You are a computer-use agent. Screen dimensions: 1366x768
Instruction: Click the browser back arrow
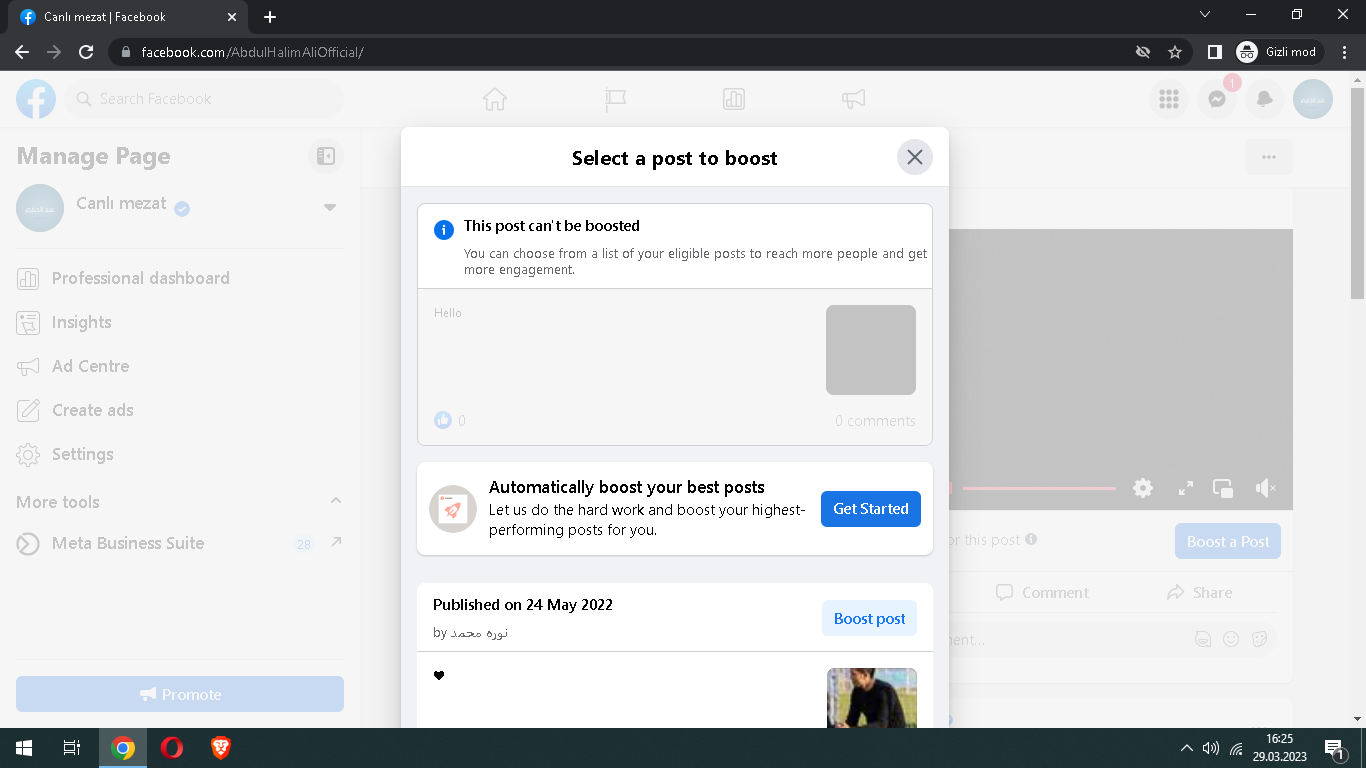[22, 52]
